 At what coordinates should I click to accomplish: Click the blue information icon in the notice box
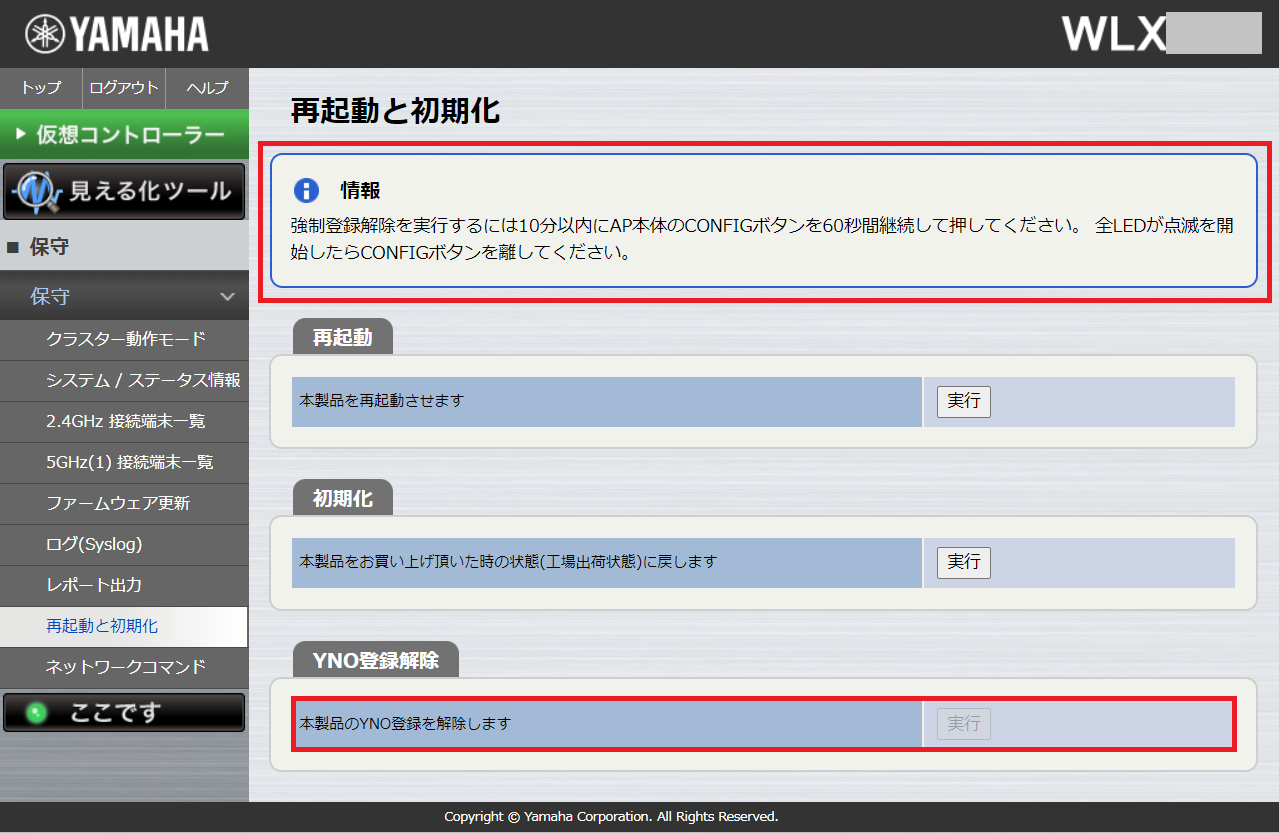click(306, 190)
